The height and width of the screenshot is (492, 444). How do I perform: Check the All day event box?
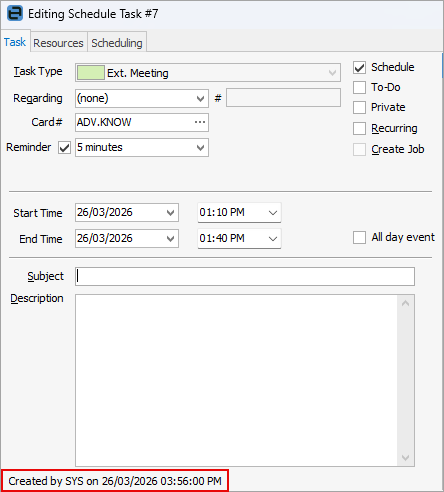[x=359, y=238]
